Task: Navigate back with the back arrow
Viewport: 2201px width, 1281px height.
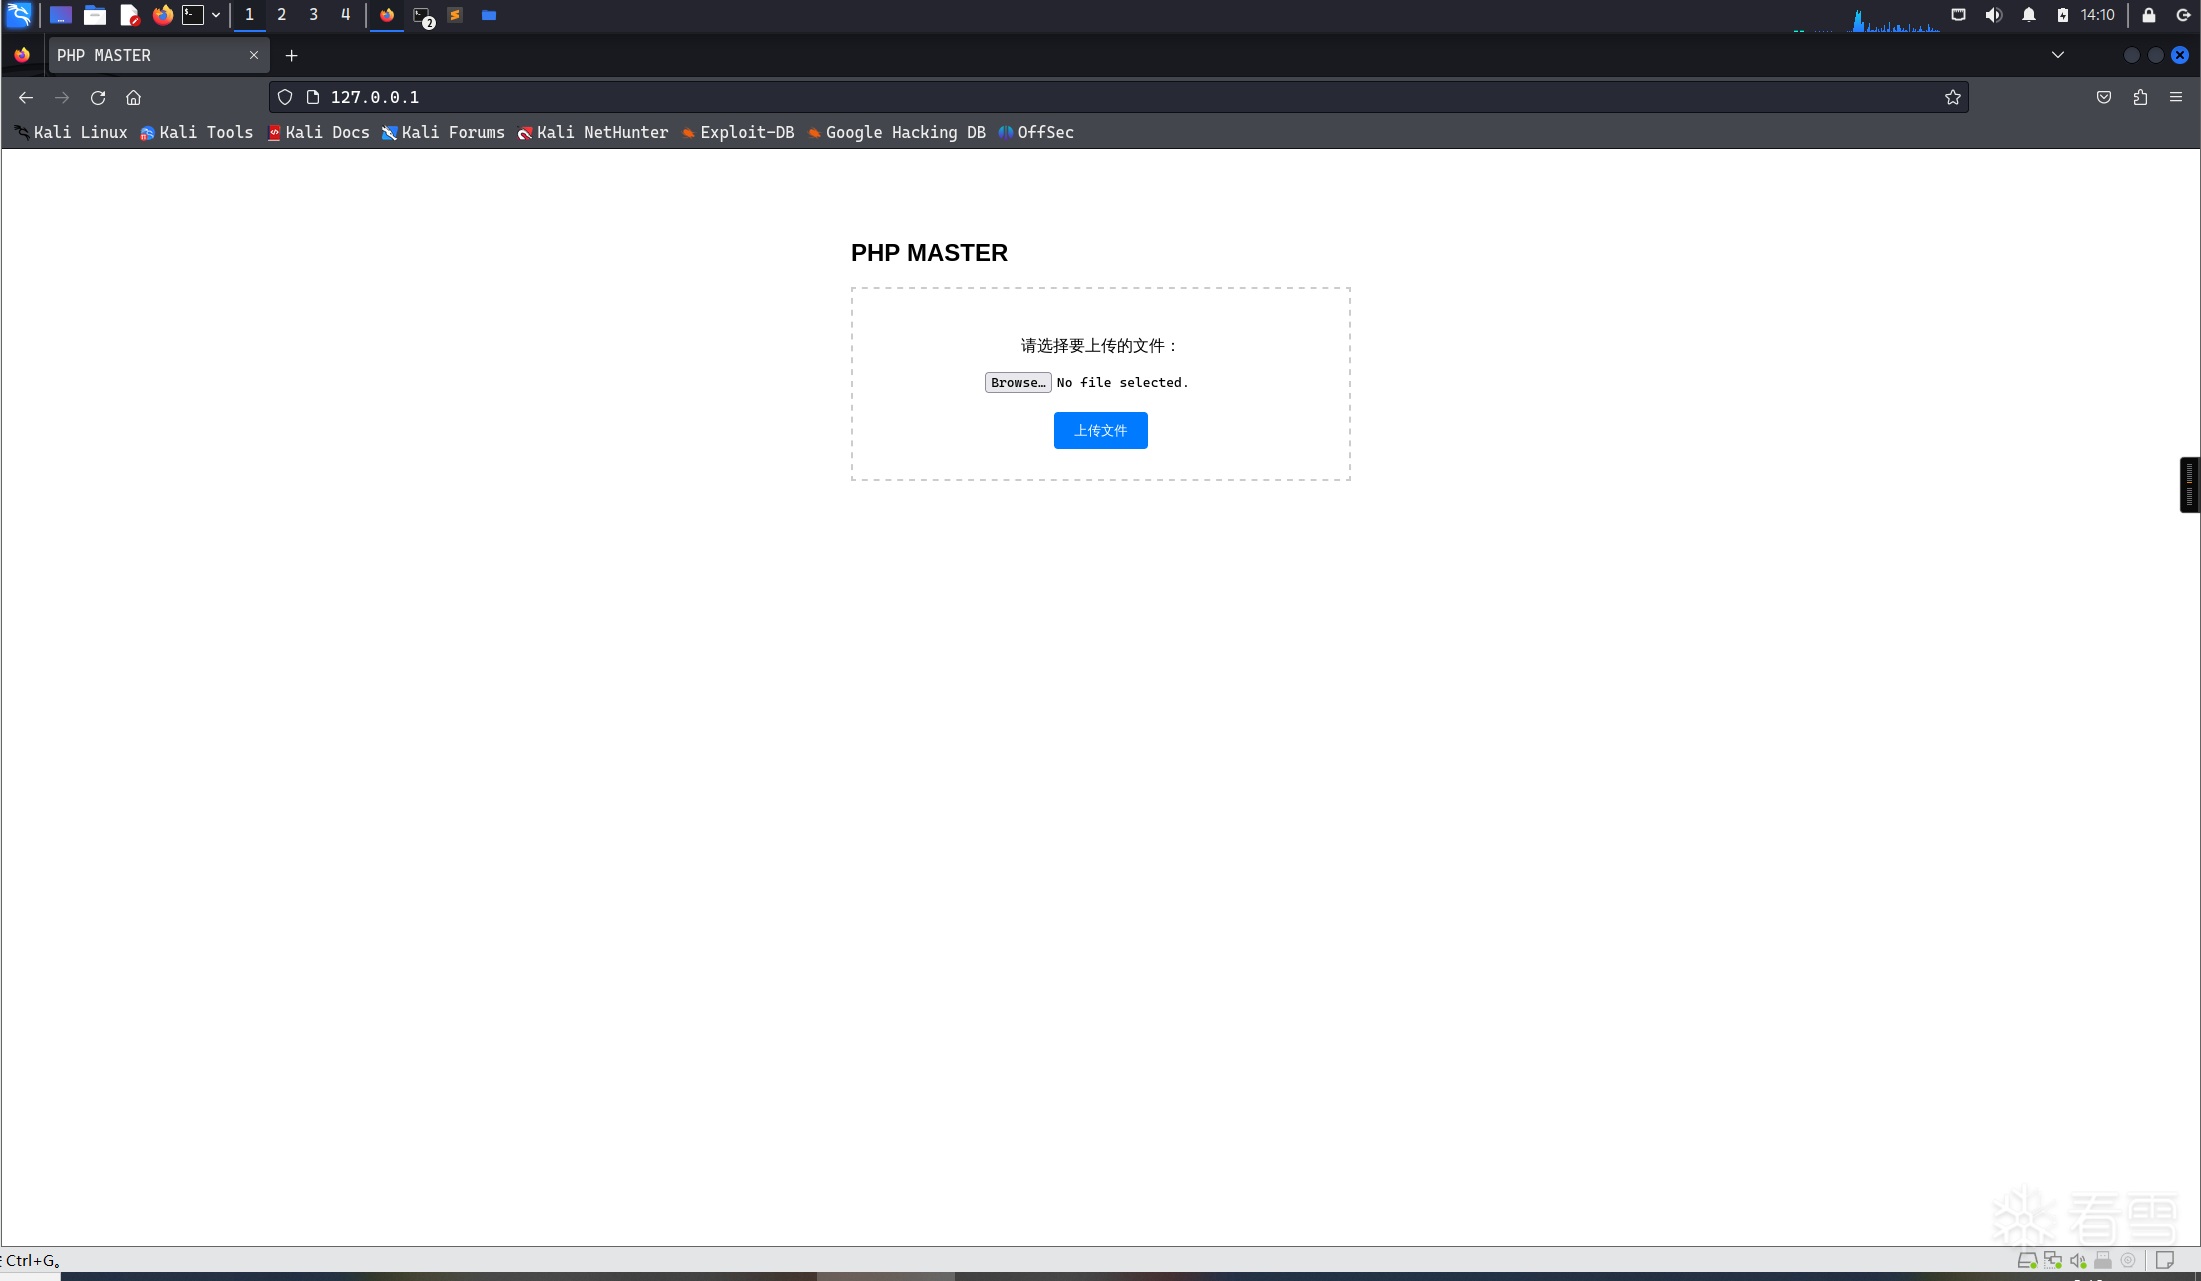Action: pyautogui.click(x=26, y=97)
